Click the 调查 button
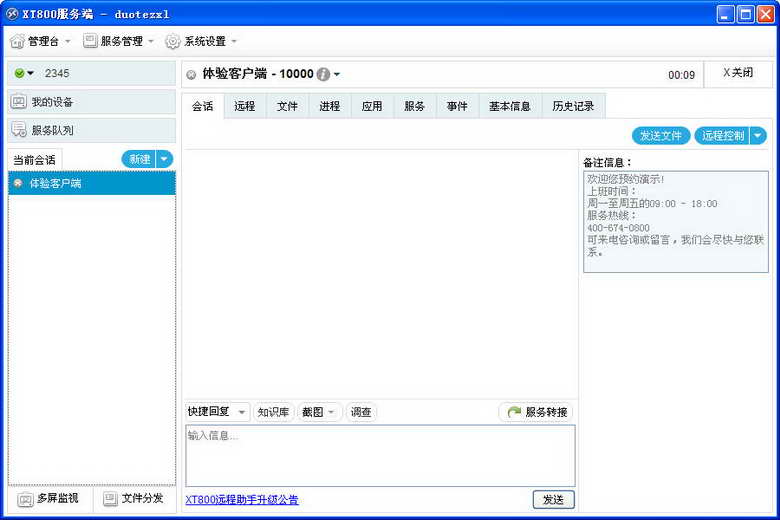The image size is (780, 520). tap(361, 412)
